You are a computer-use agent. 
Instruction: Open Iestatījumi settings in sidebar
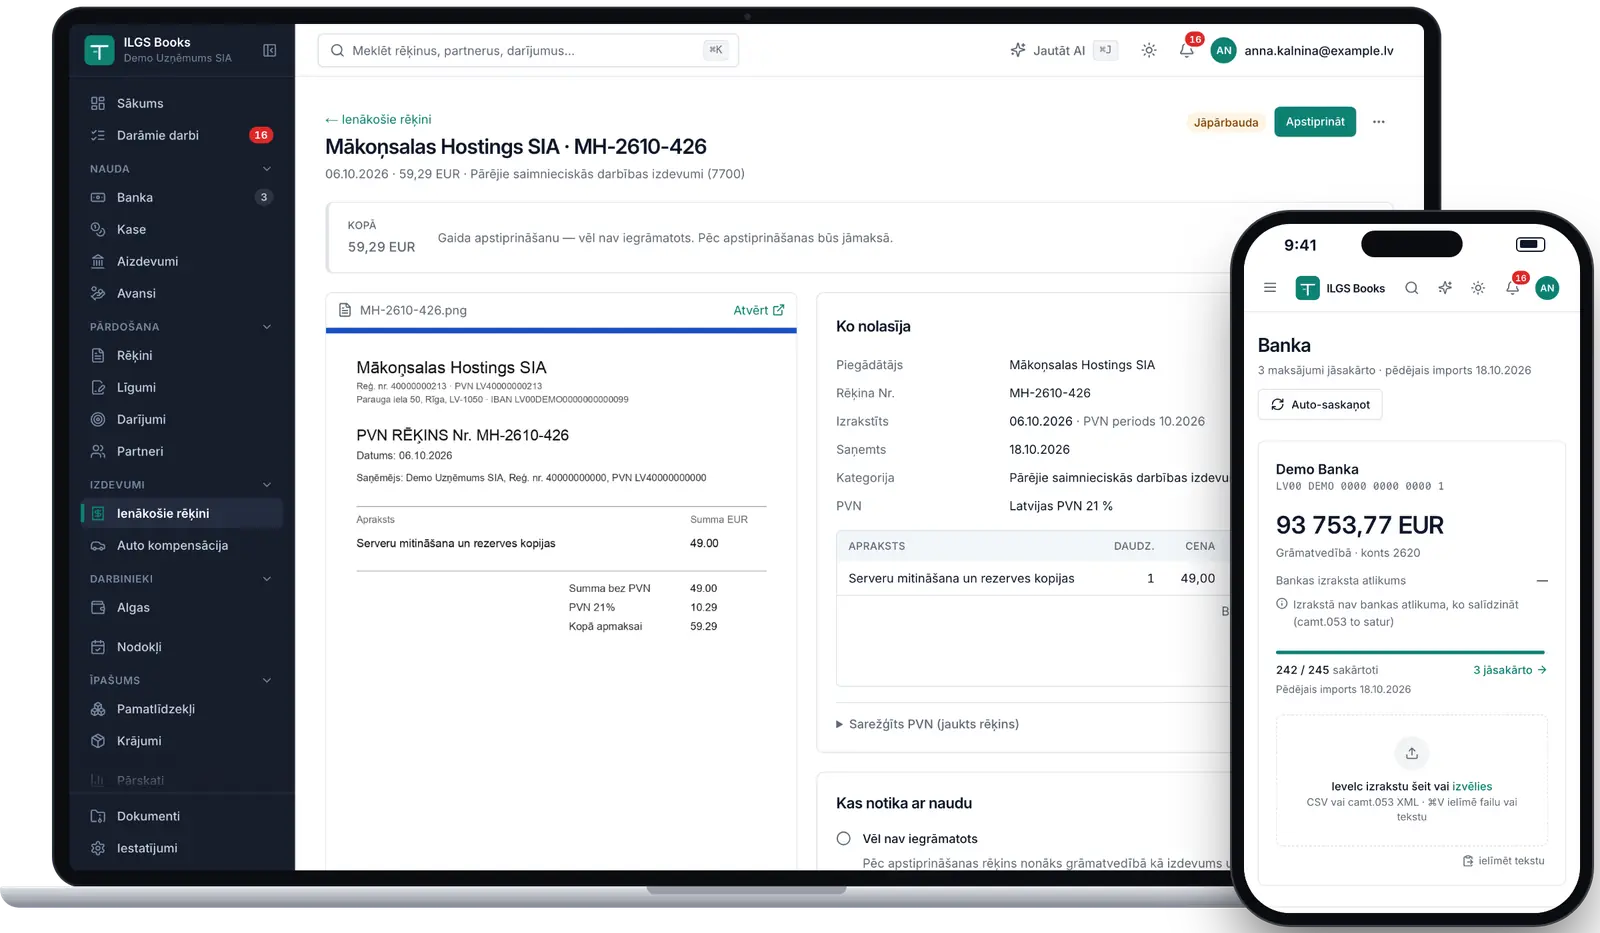(x=181, y=848)
